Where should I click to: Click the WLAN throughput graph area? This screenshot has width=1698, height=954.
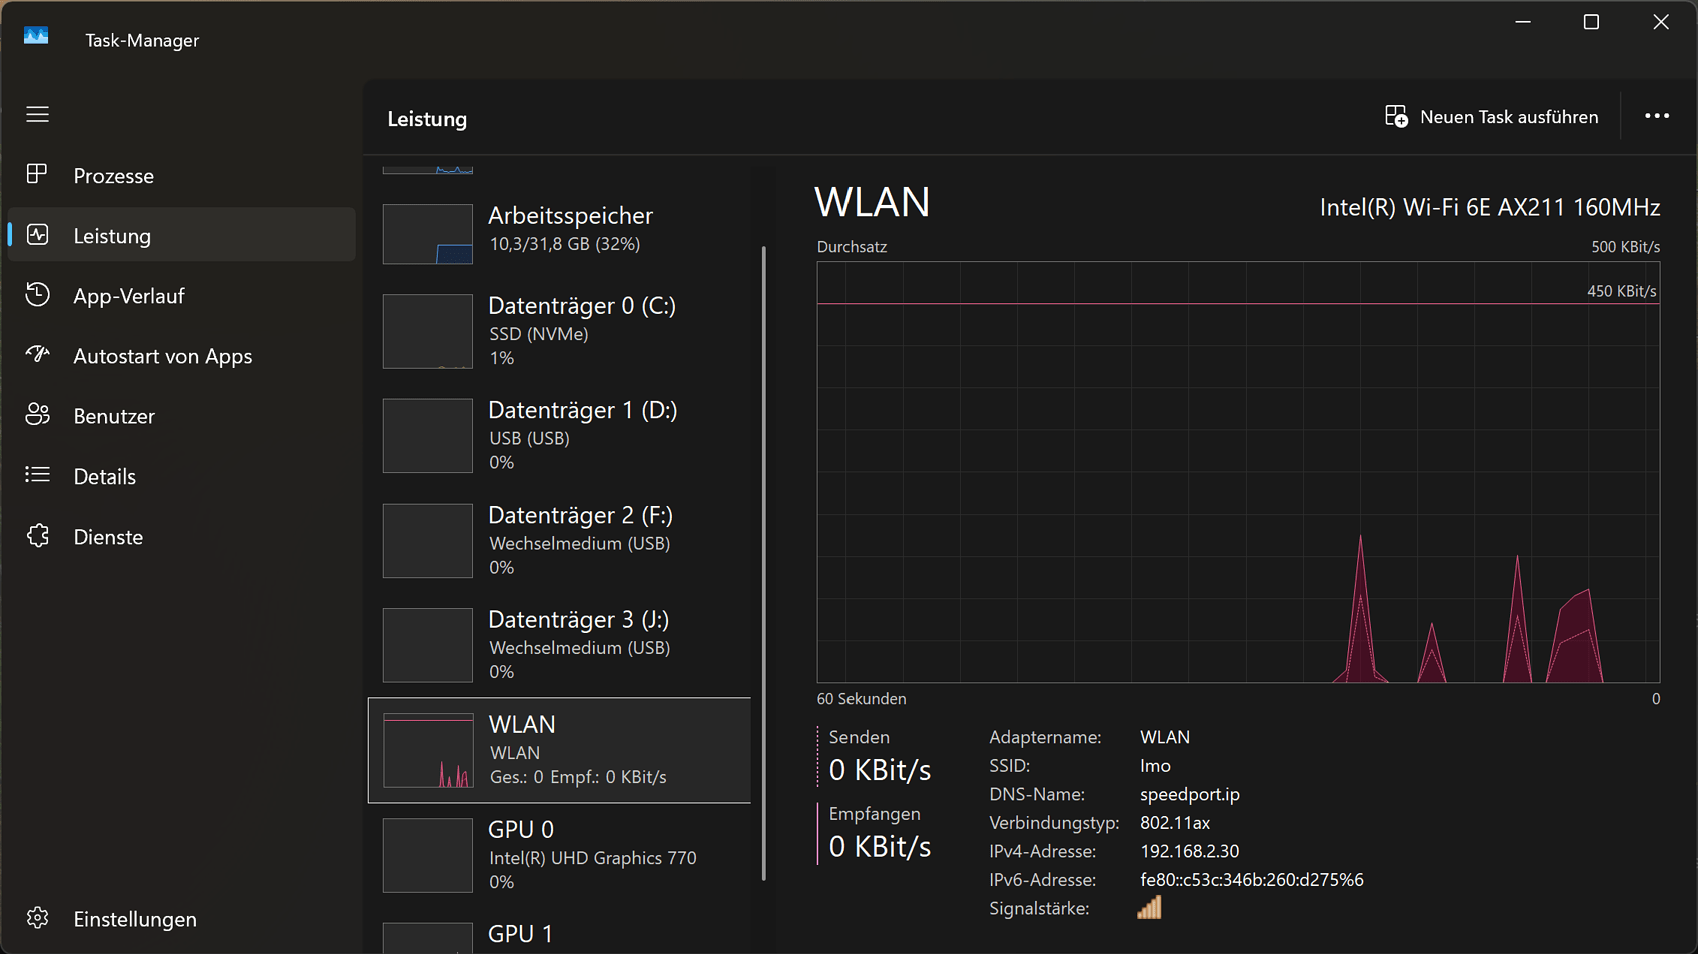coord(1238,472)
